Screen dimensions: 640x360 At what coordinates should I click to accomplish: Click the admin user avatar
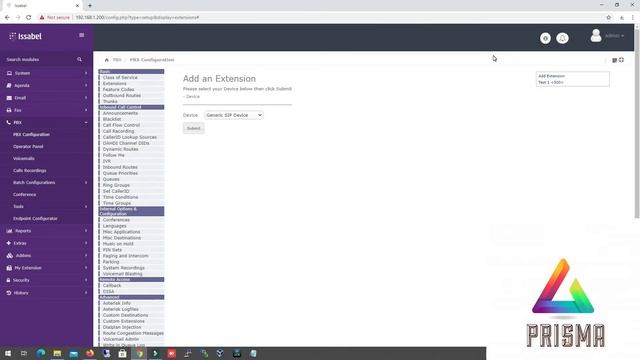(596, 36)
